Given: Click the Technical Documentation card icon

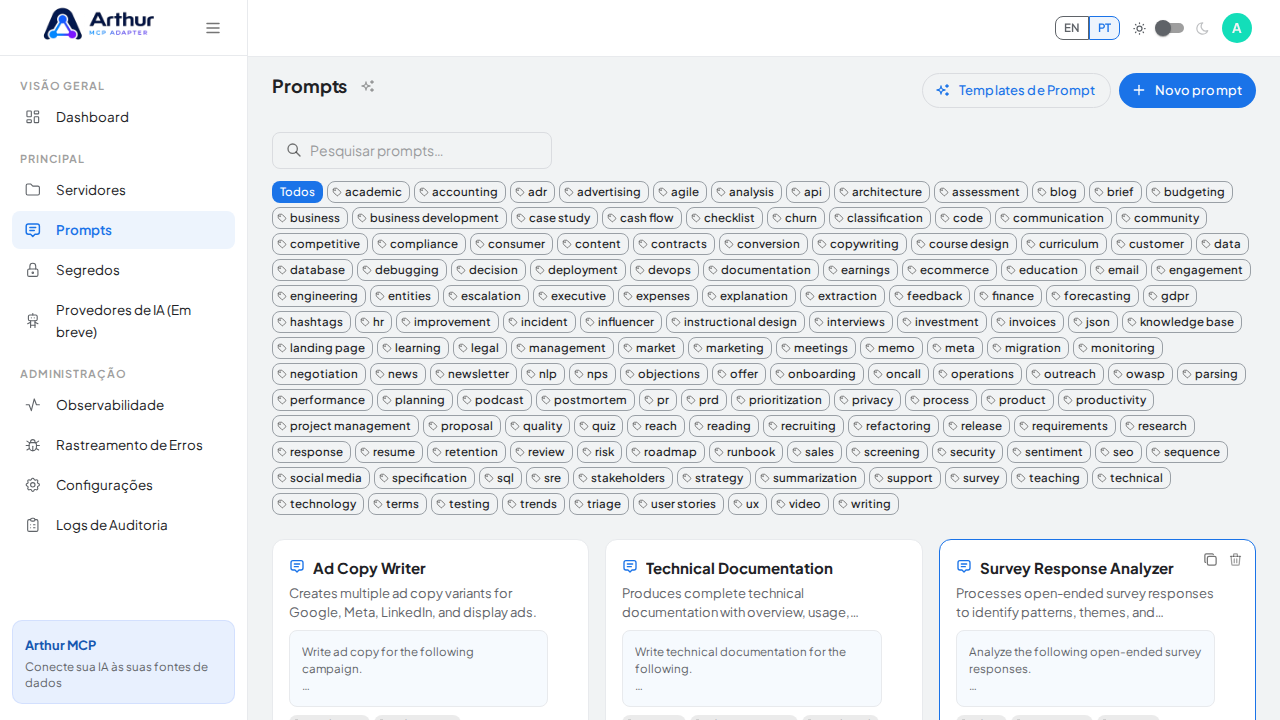Looking at the screenshot, I should click(x=630, y=566).
